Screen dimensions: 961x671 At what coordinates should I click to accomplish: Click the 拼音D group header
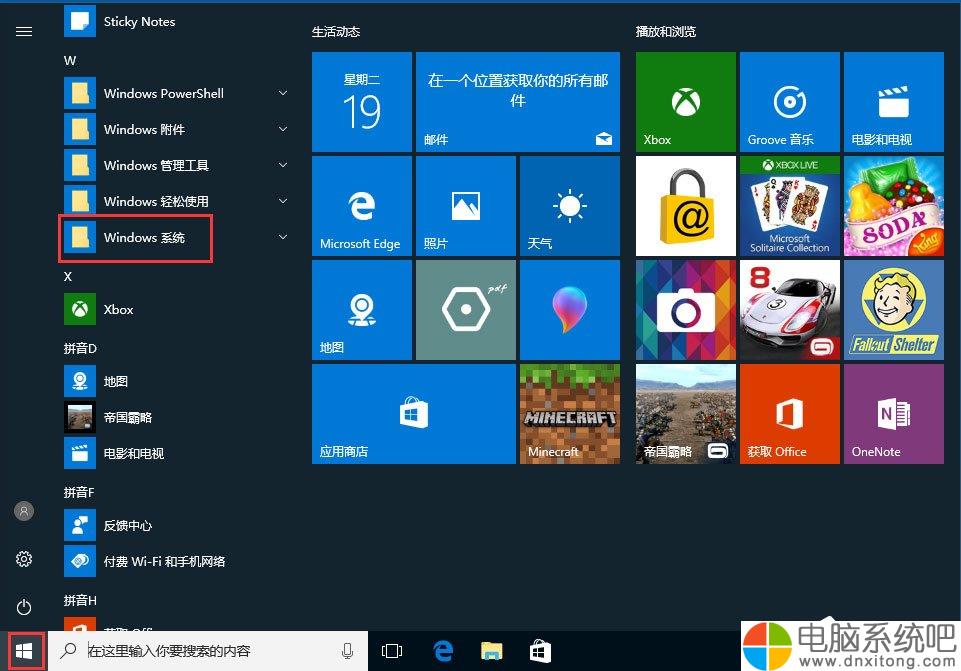click(x=80, y=348)
